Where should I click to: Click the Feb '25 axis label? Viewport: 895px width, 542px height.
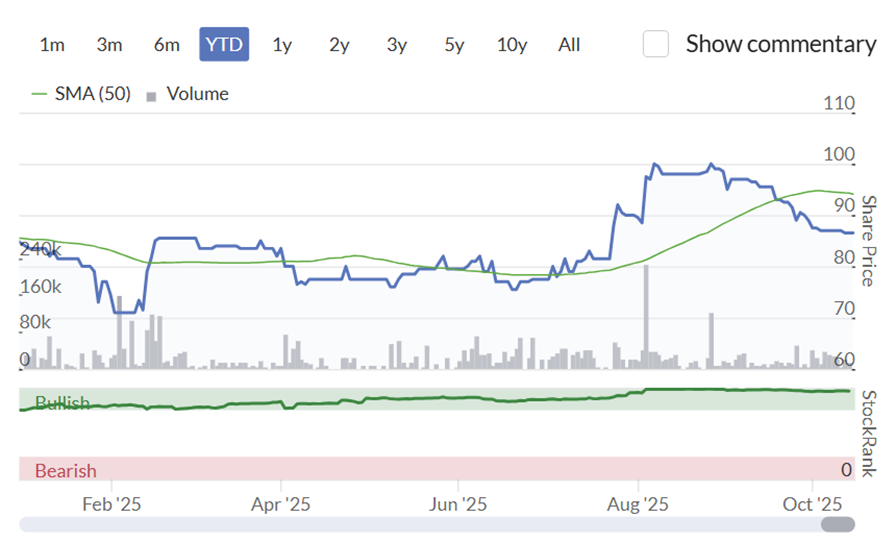coord(111,504)
